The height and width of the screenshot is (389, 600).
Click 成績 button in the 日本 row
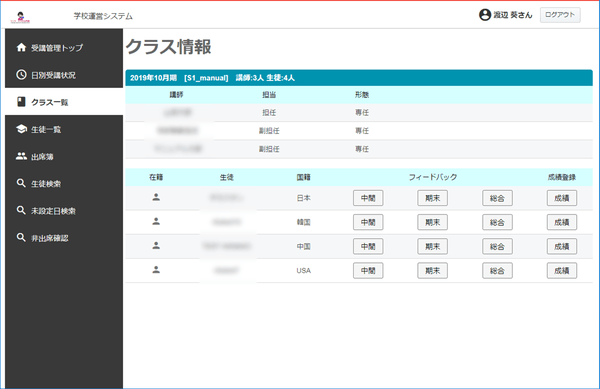coord(562,198)
